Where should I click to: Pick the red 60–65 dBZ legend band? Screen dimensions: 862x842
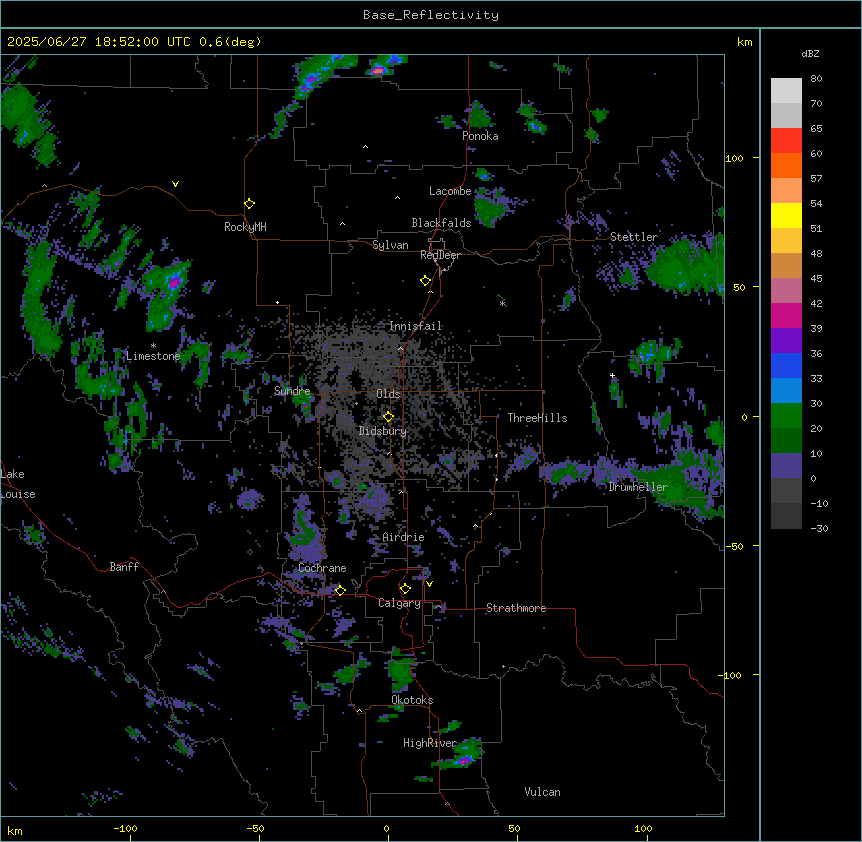(x=786, y=141)
